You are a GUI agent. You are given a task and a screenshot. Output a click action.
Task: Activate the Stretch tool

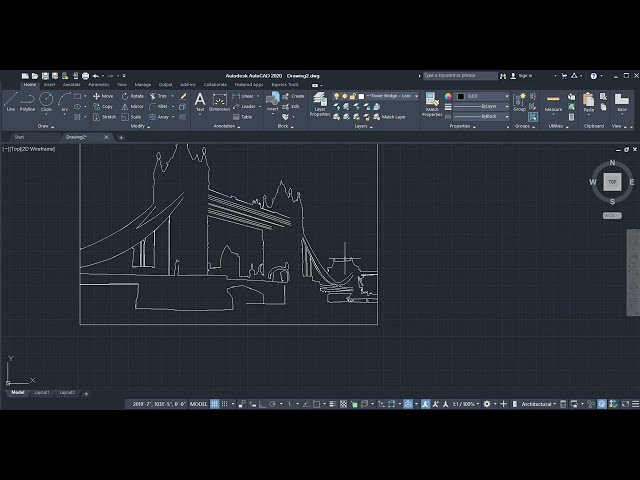104,117
